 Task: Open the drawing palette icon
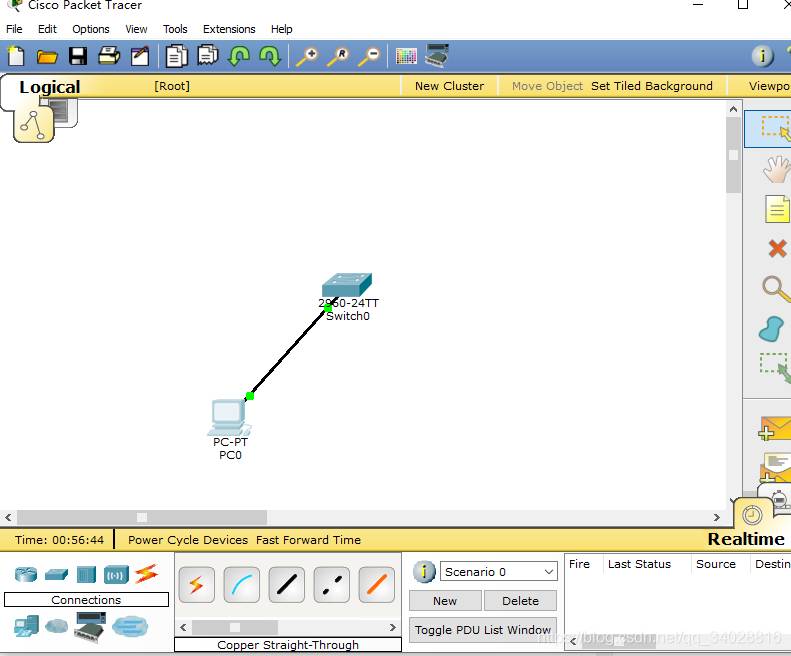[x=406, y=56]
